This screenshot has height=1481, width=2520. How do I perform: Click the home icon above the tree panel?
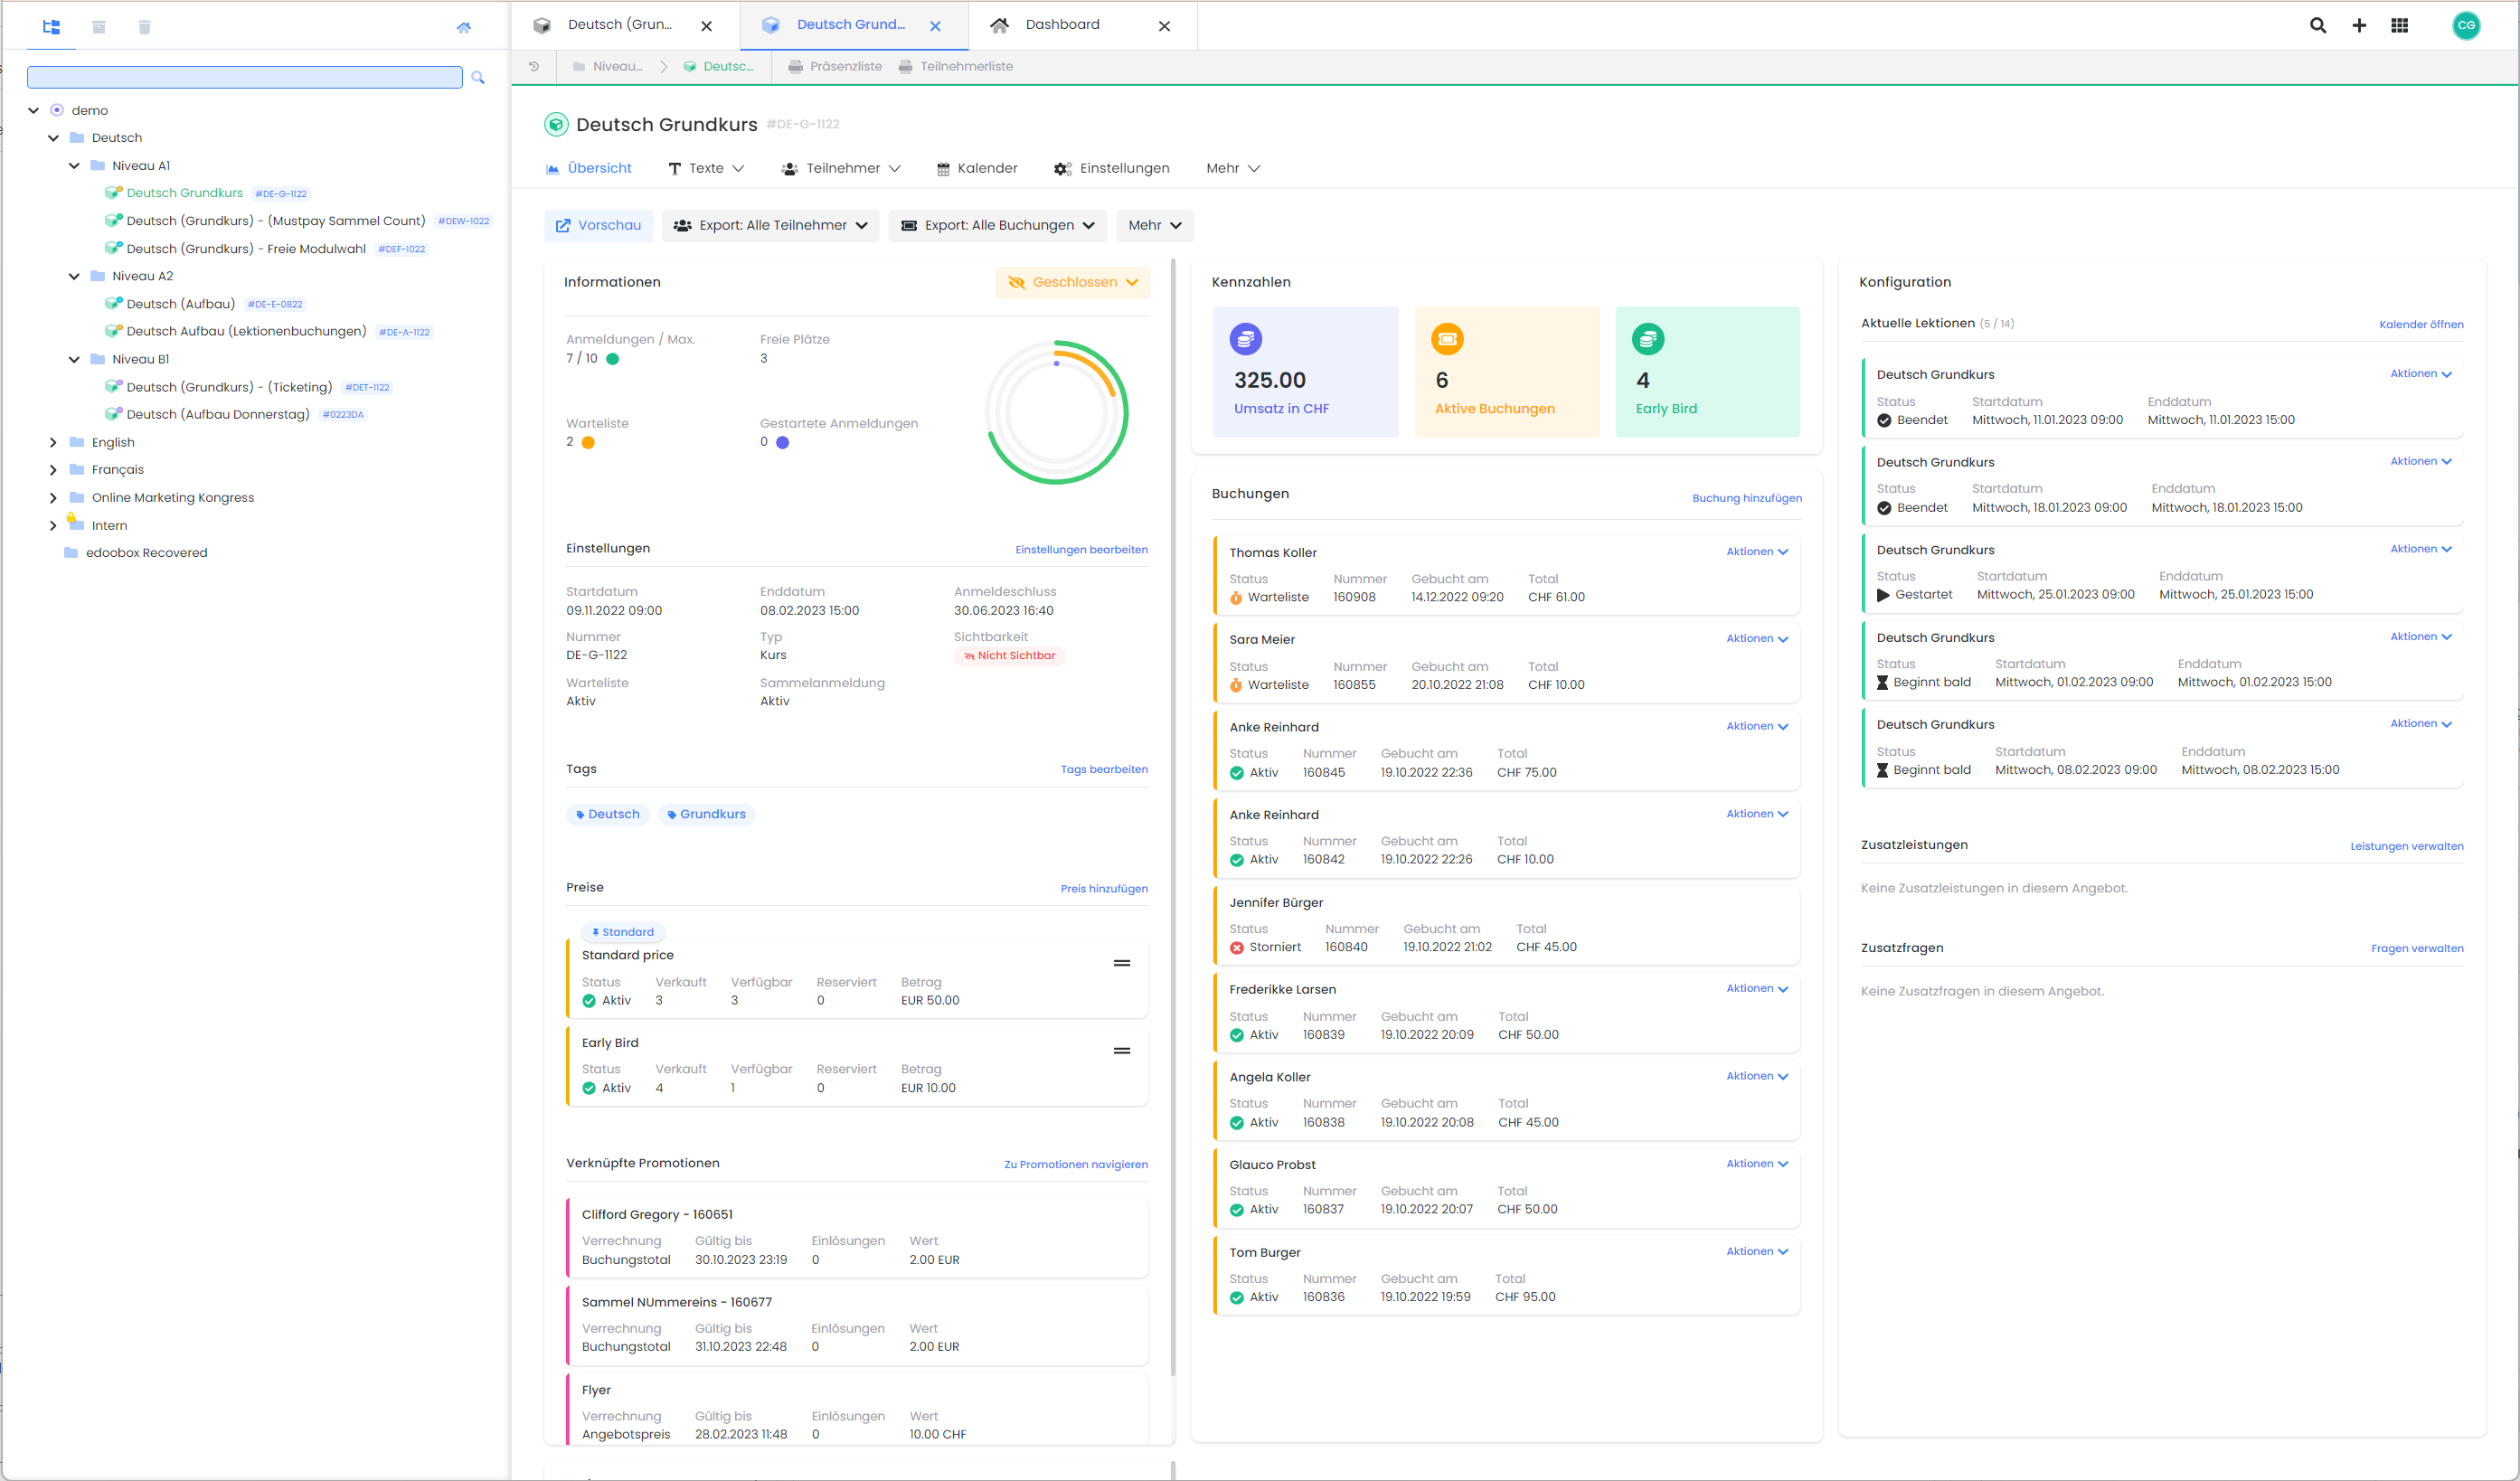(x=464, y=27)
